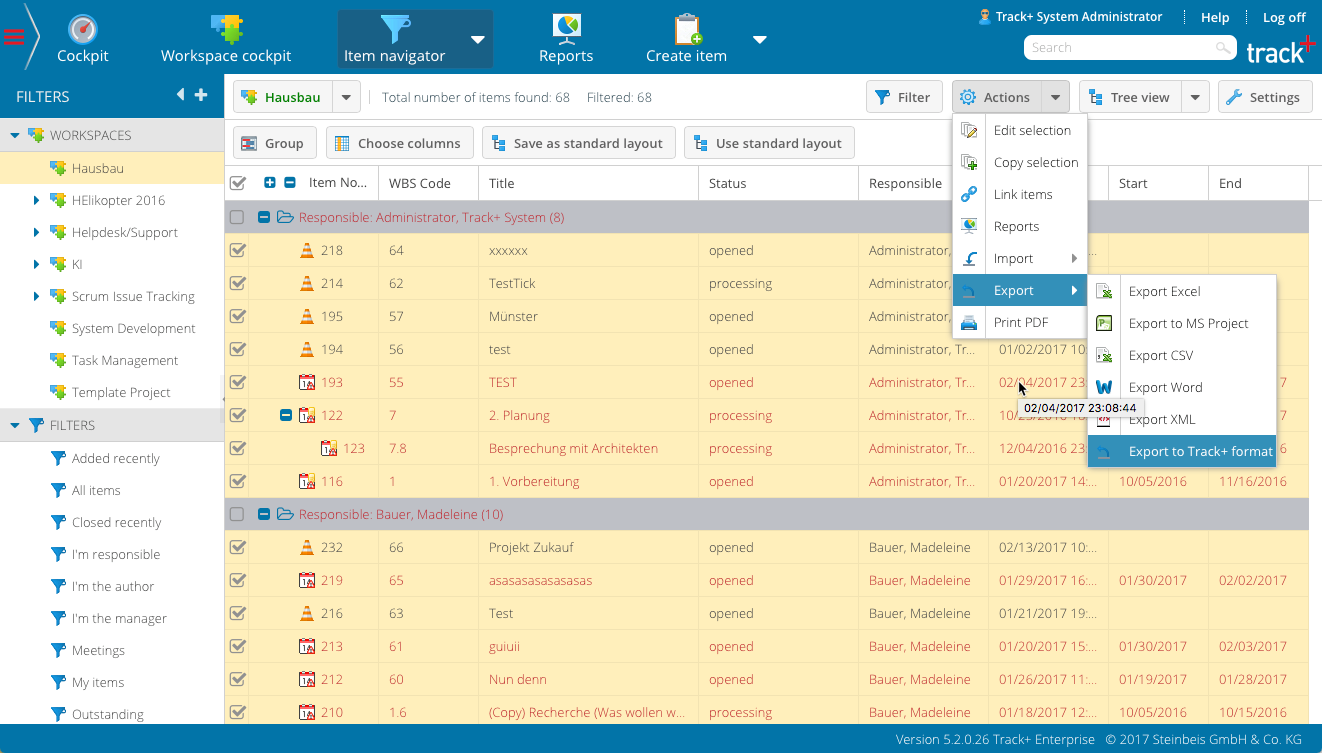
Task: Click the Search input field
Action: (x=1118, y=47)
